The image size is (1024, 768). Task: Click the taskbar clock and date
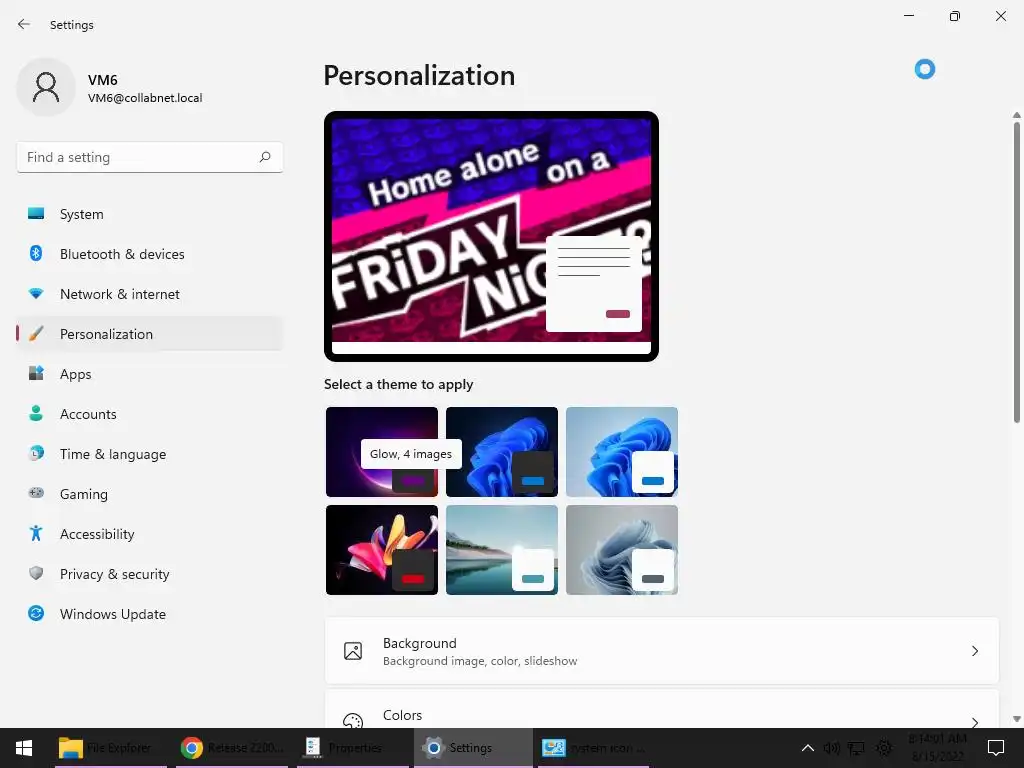[x=937, y=748]
